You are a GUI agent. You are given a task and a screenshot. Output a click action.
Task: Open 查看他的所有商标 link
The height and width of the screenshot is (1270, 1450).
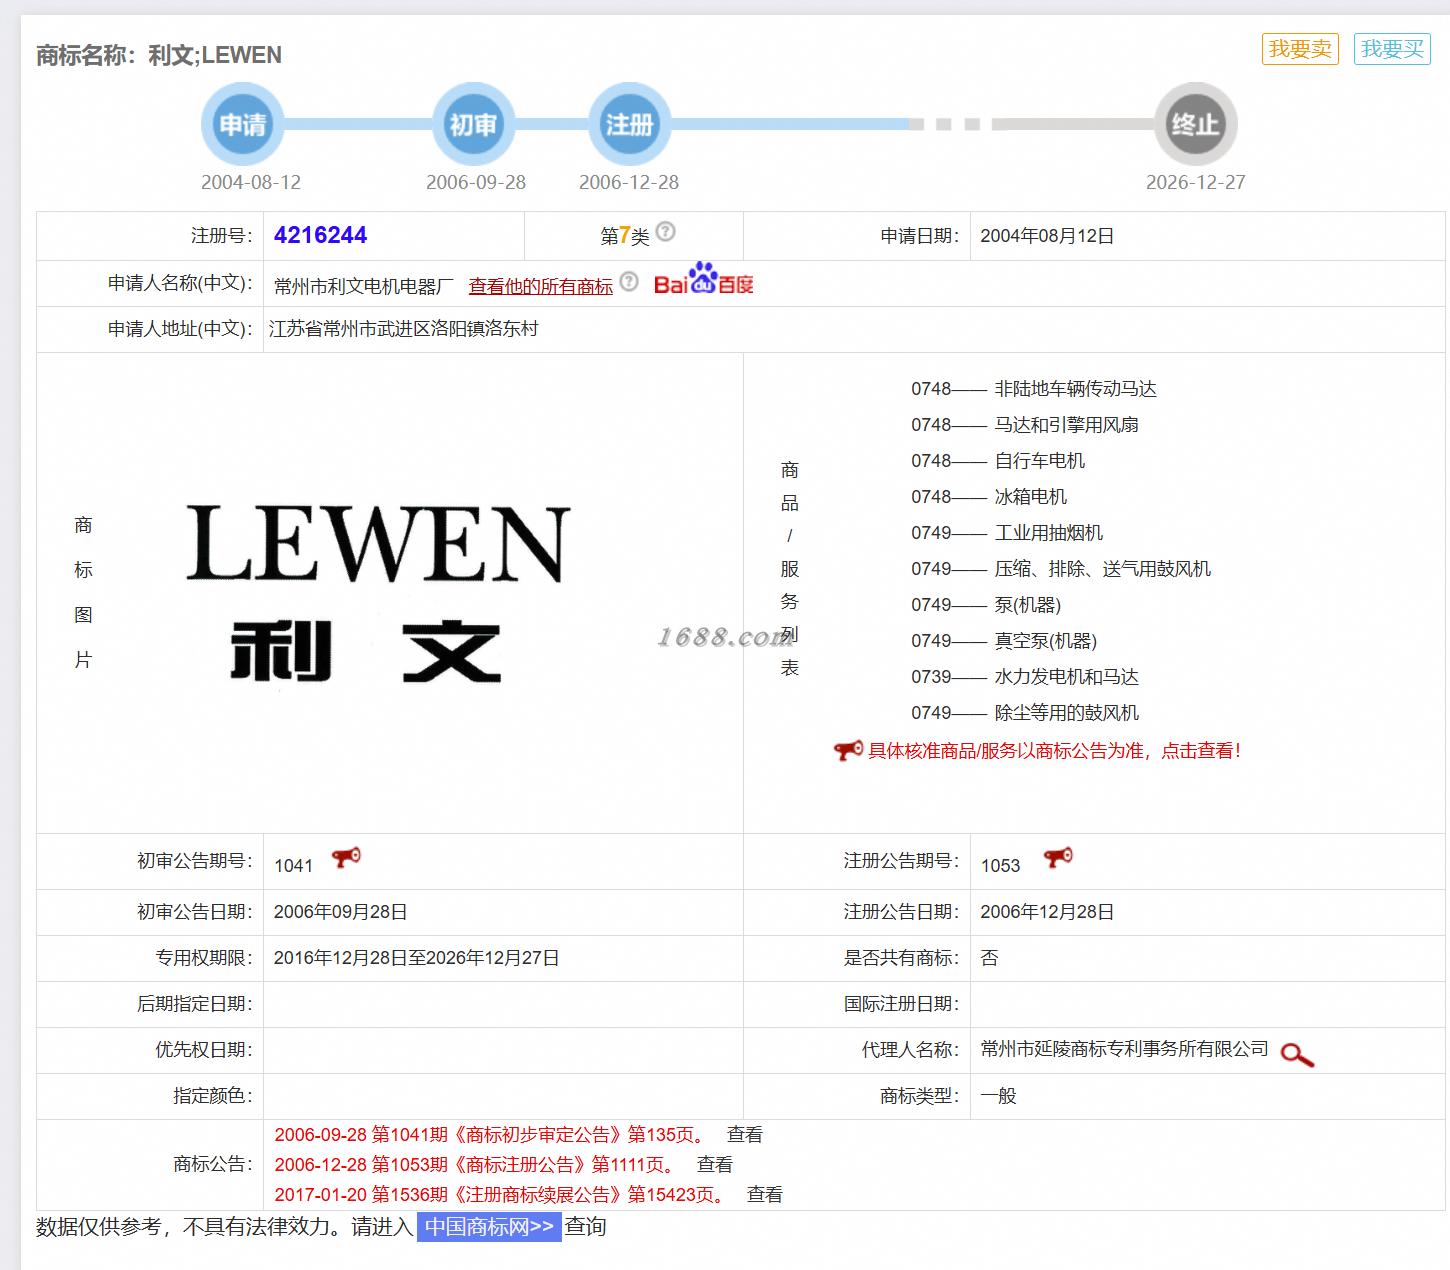(x=541, y=286)
